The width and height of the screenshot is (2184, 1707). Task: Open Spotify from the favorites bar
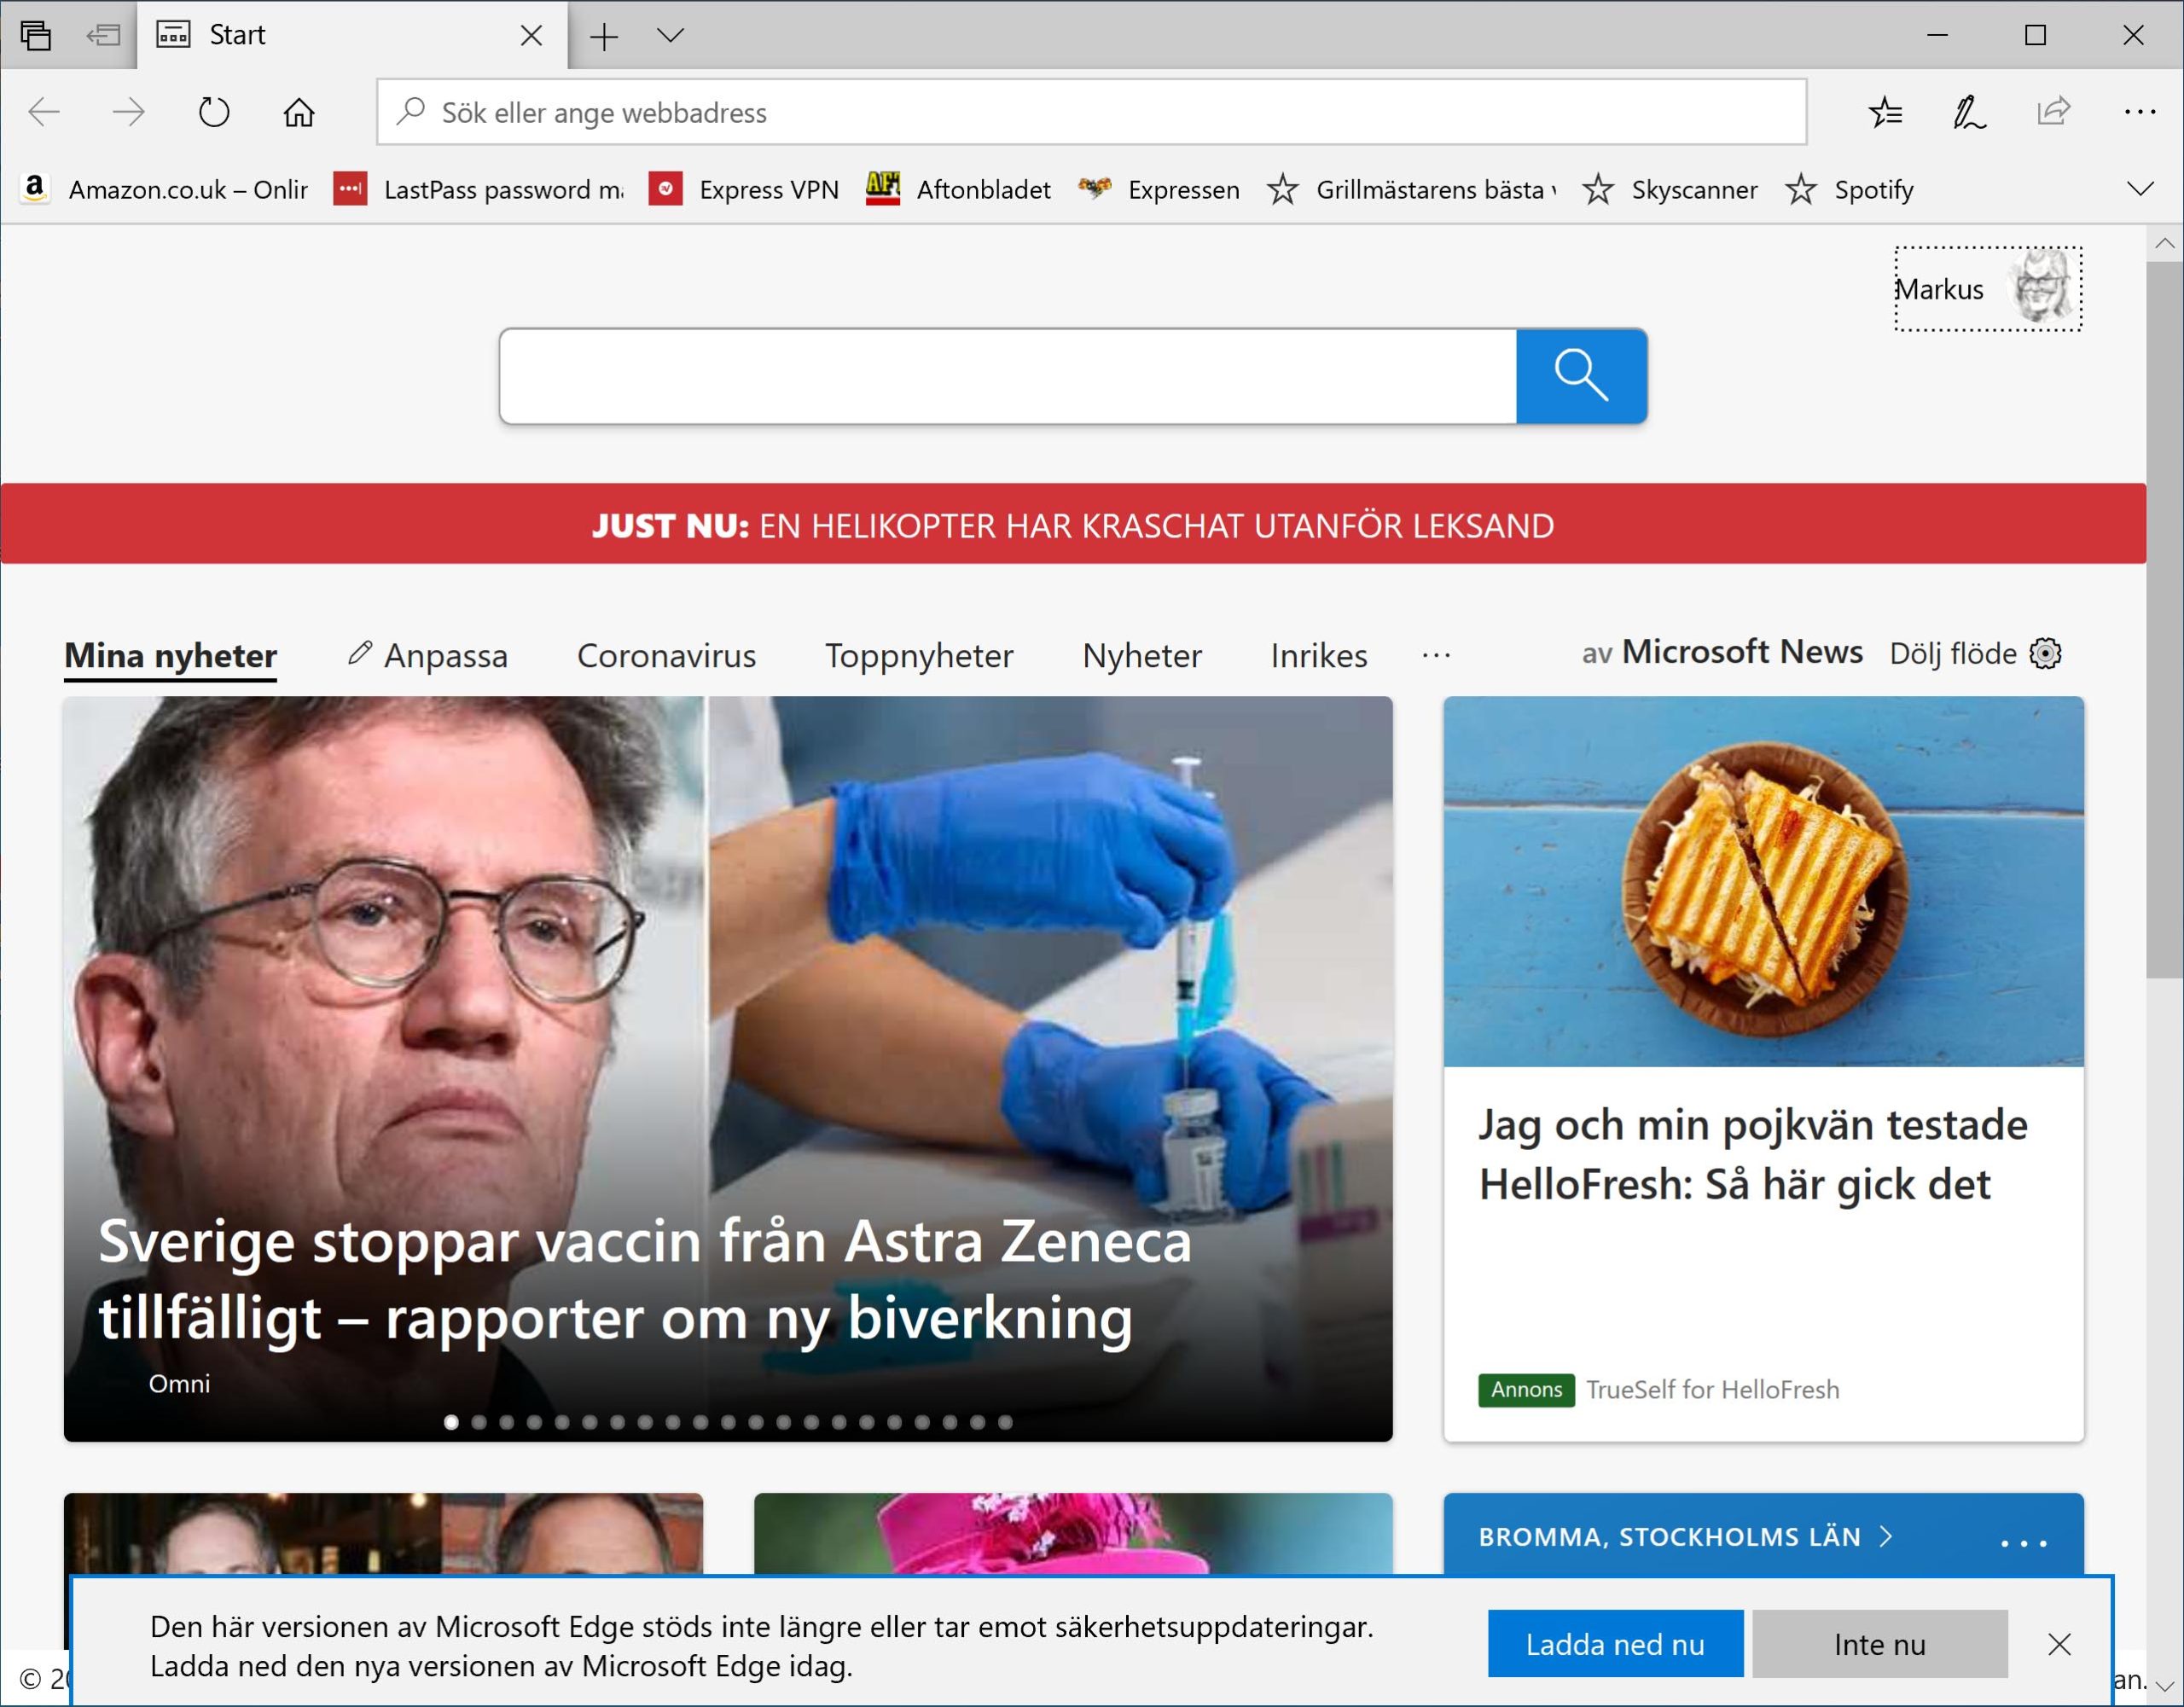pos(1873,190)
